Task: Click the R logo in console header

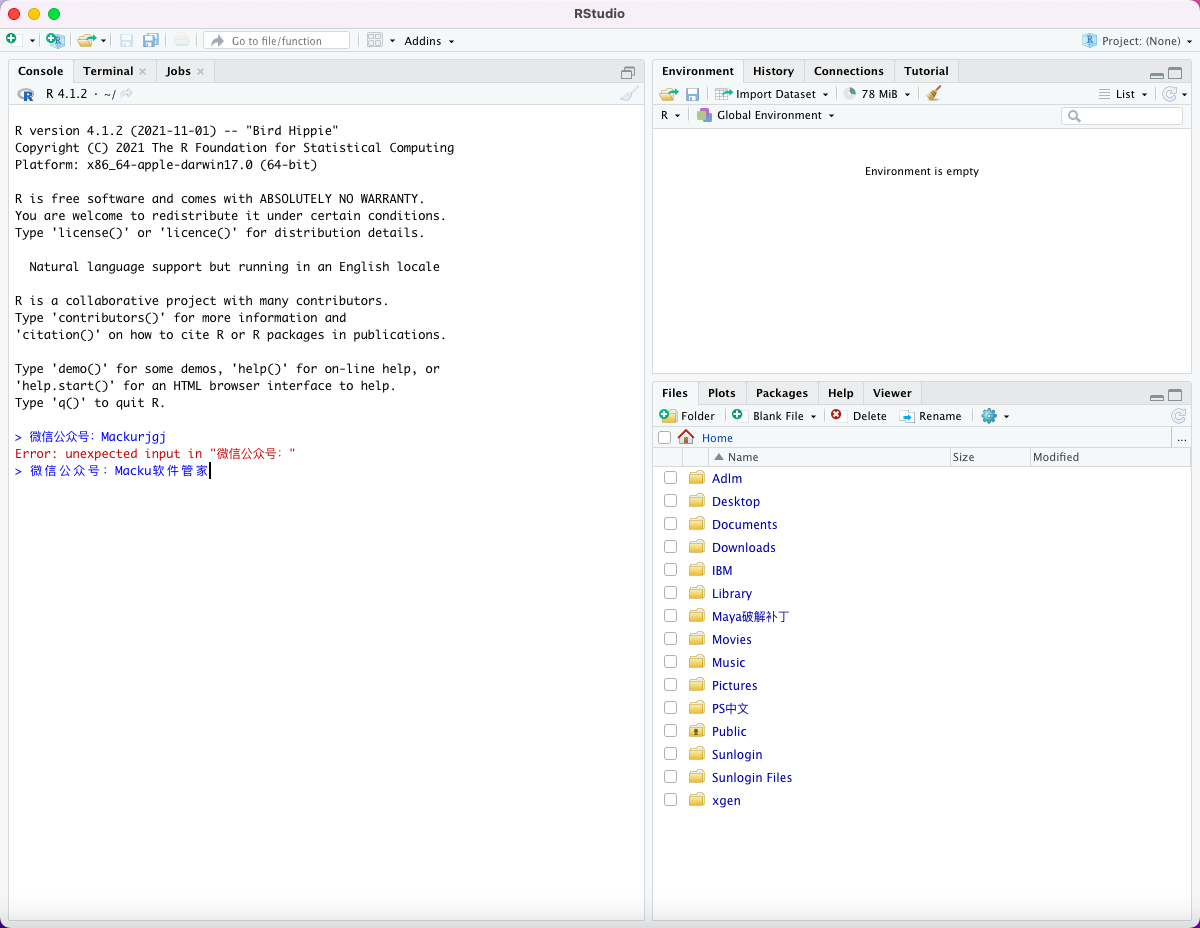Action: point(26,94)
